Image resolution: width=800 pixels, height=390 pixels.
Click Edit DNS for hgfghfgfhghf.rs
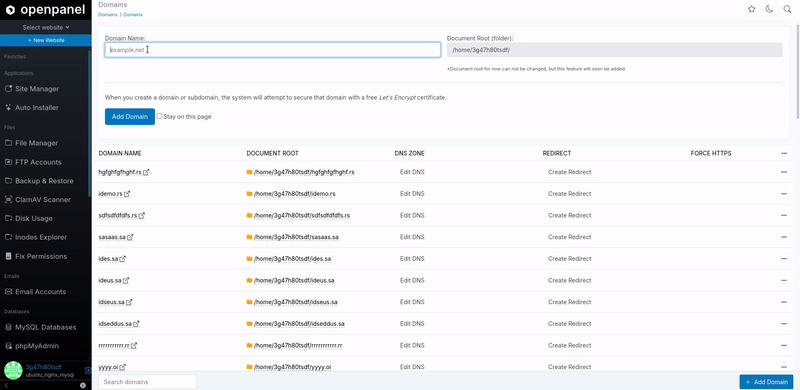click(412, 172)
